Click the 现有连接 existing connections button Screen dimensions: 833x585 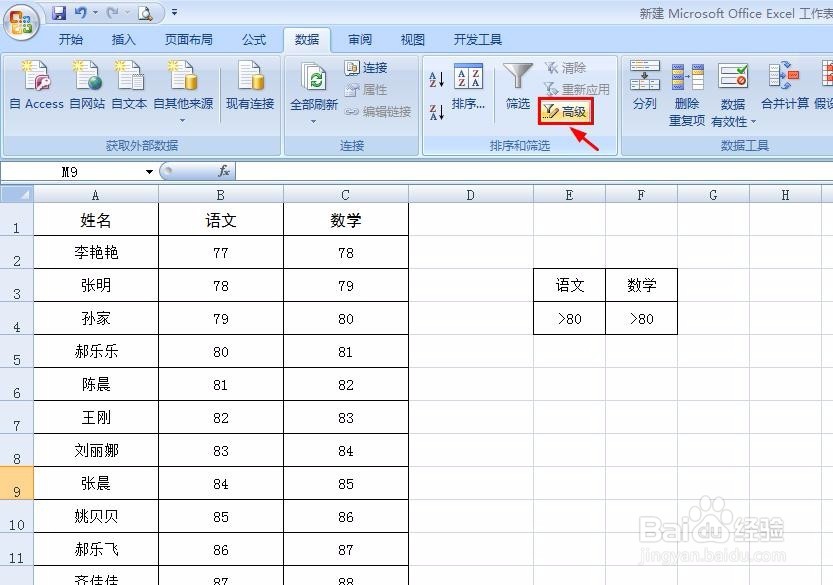pyautogui.click(x=249, y=85)
